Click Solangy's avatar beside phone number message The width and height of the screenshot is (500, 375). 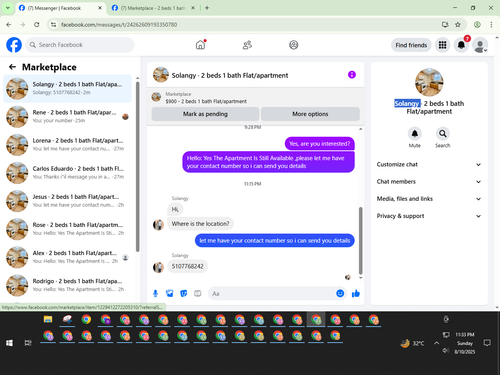(x=158, y=267)
